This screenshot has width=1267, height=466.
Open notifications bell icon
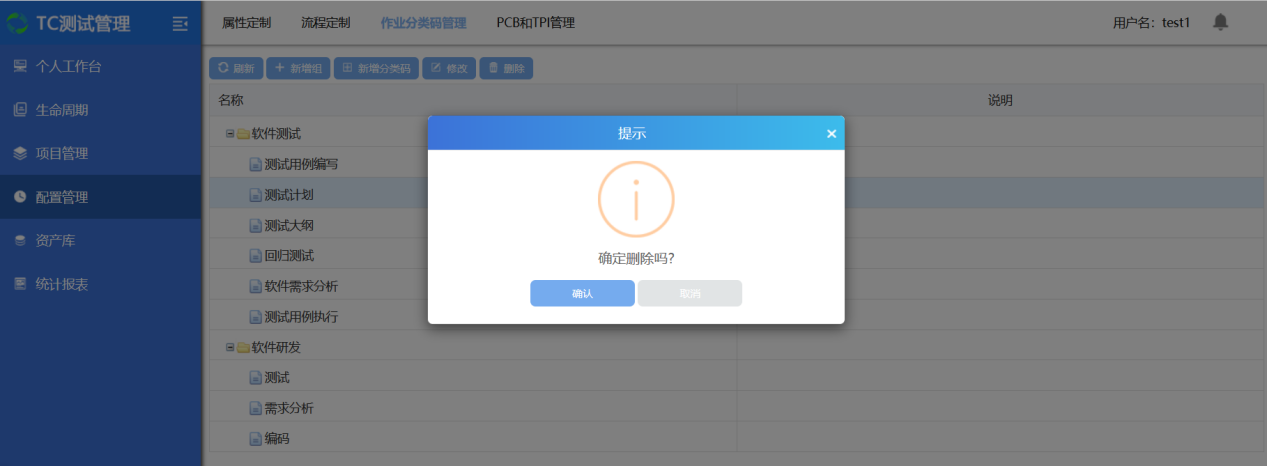pyautogui.click(x=1220, y=22)
